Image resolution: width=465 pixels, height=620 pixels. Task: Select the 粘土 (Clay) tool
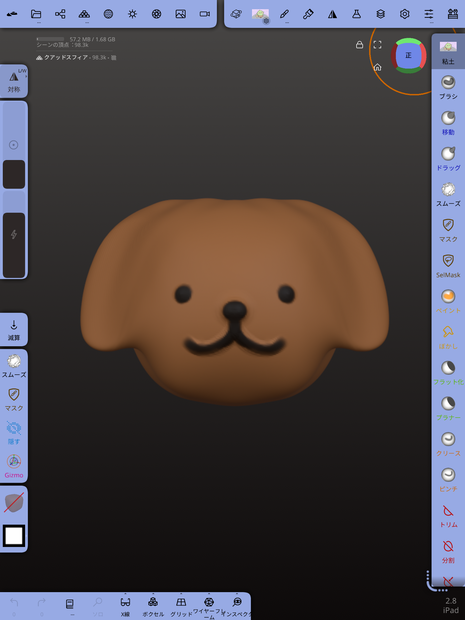tap(448, 52)
